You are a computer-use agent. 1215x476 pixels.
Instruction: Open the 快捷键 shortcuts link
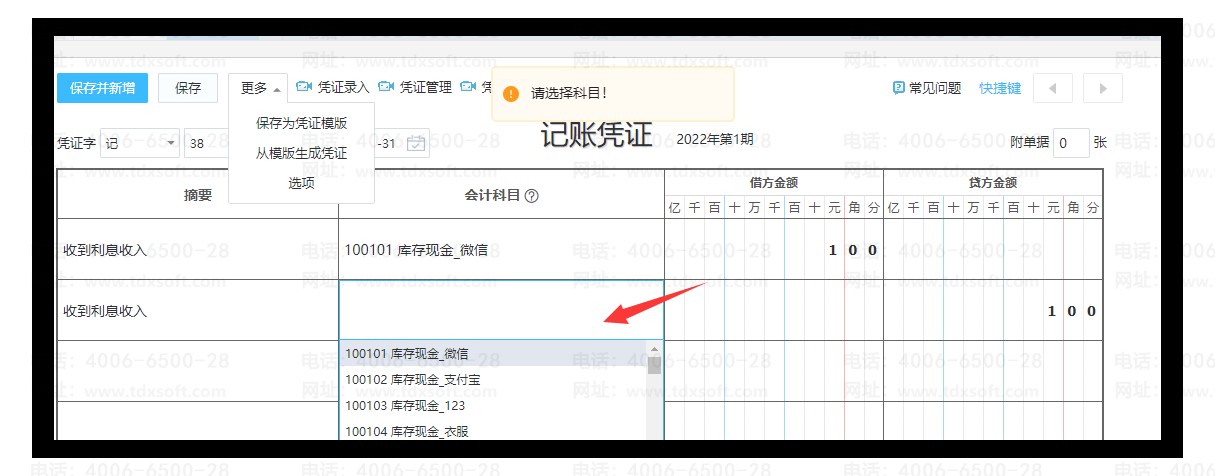pos(1000,88)
